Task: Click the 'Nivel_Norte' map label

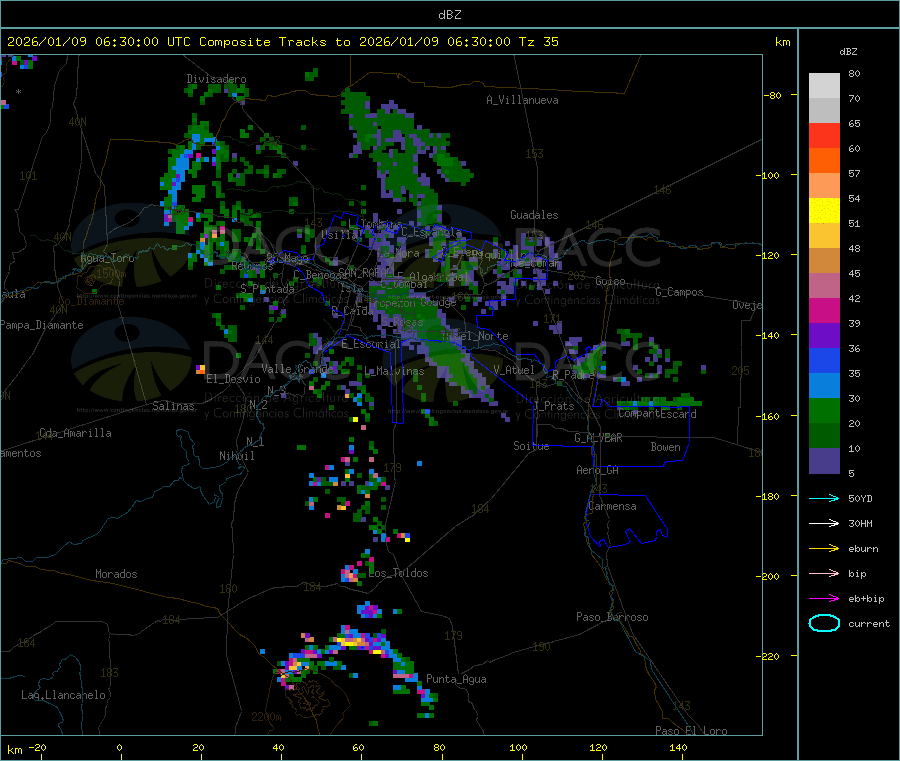Action: (475, 336)
